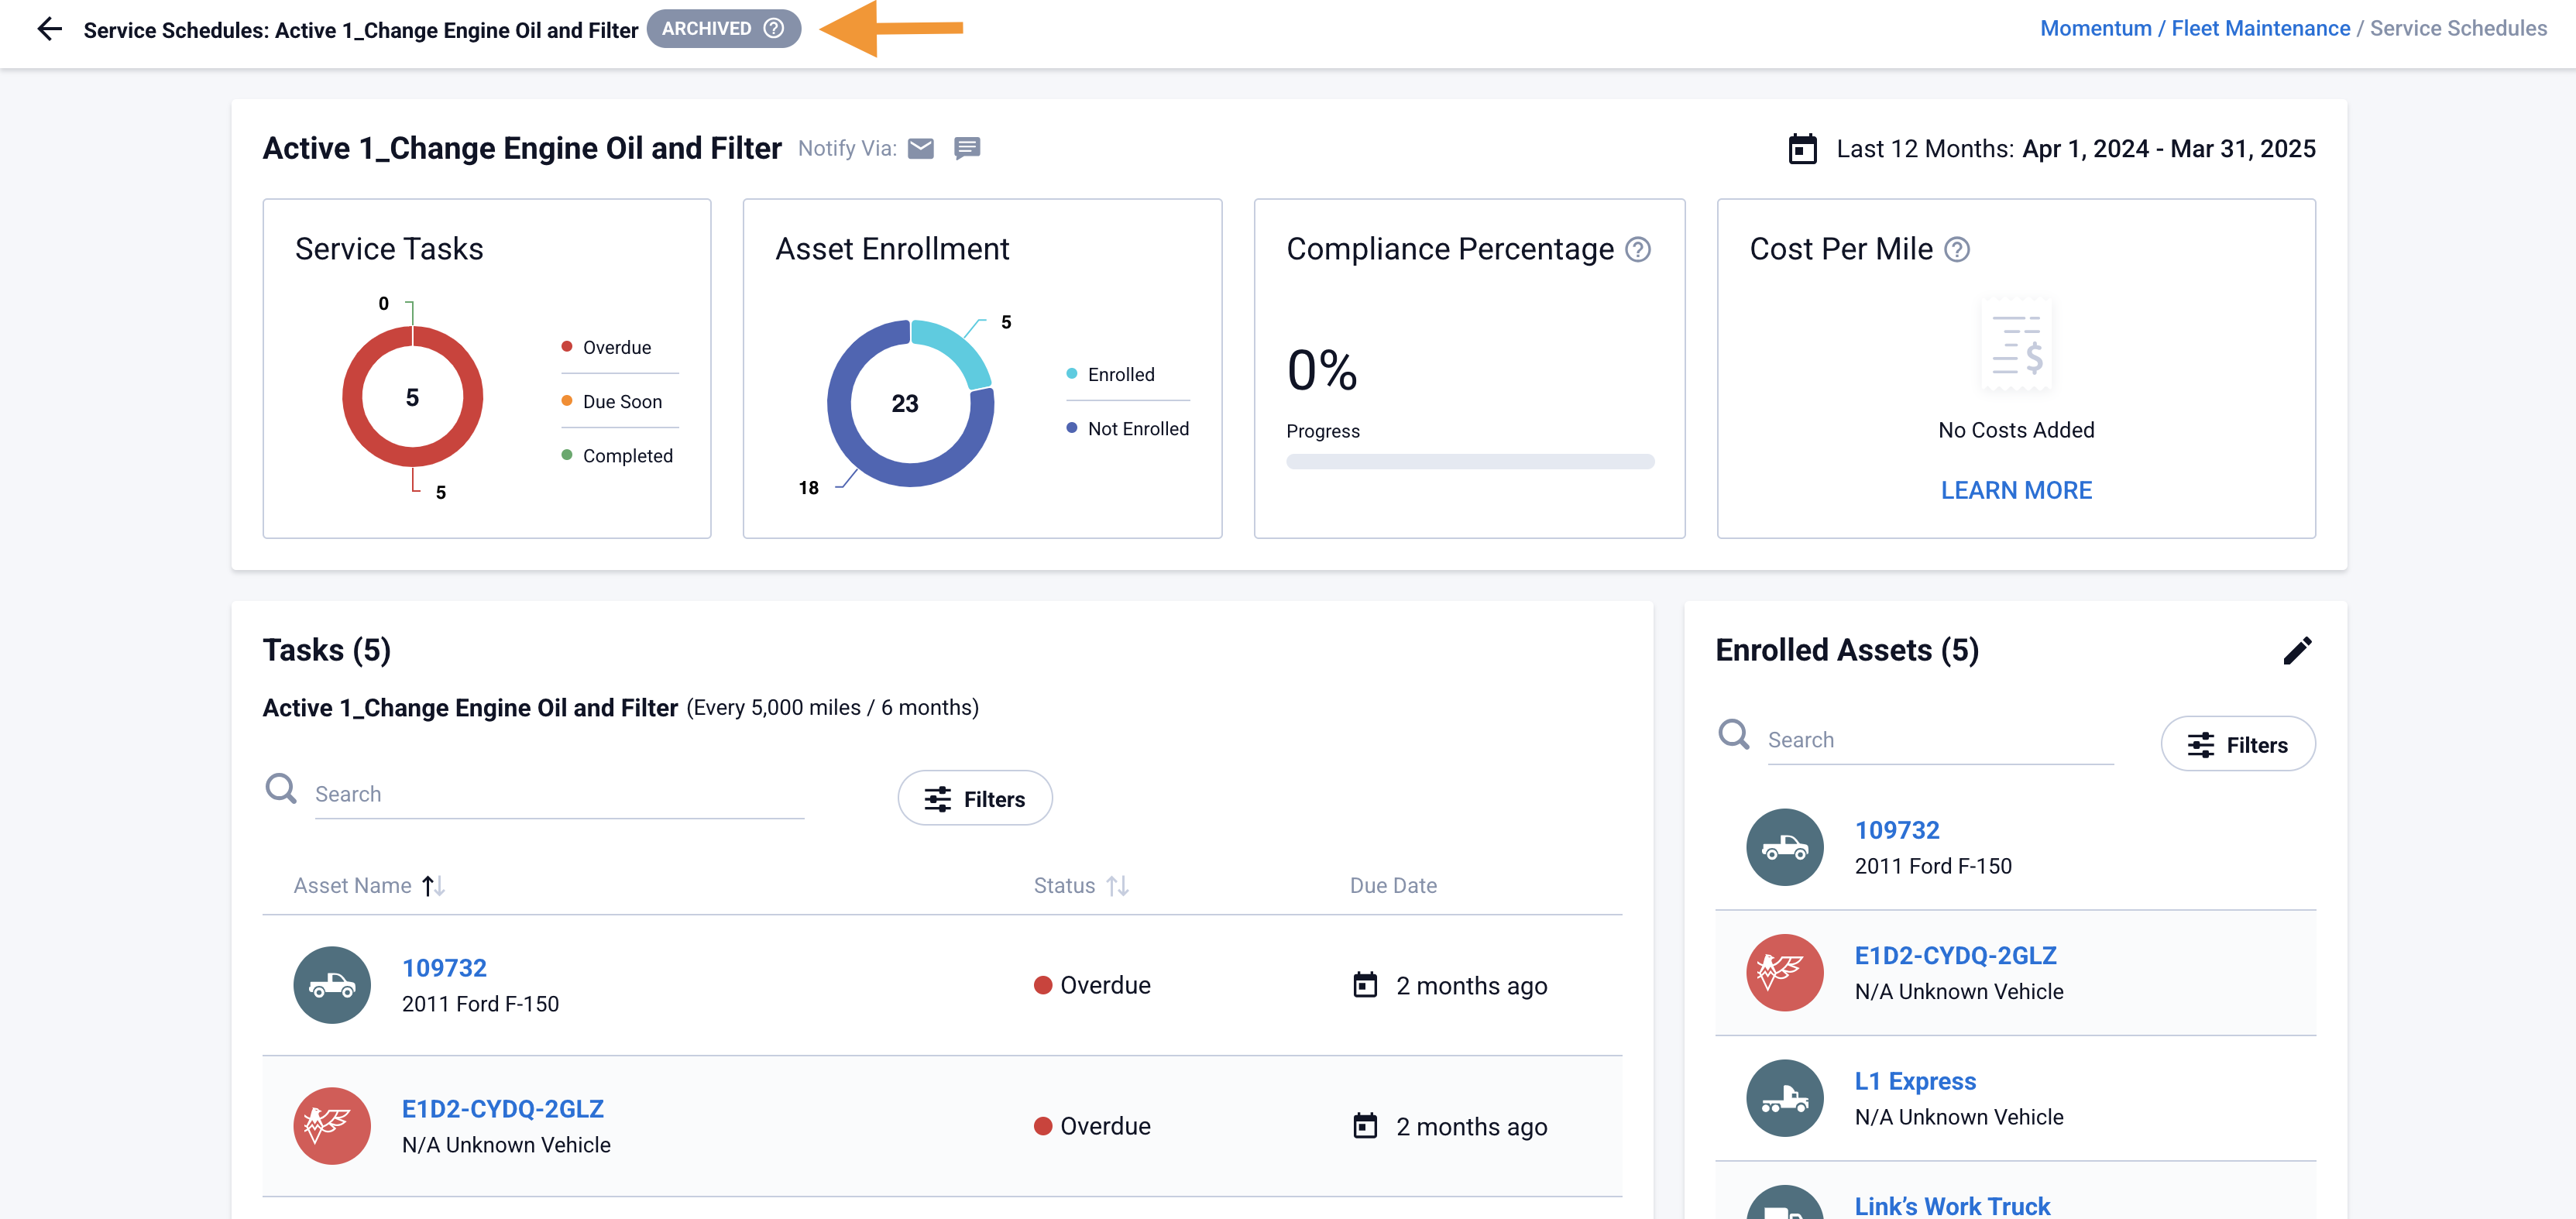Viewport: 2576px width, 1219px height.
Task: Click the email notification envelope icon
Action: [920, 148]
